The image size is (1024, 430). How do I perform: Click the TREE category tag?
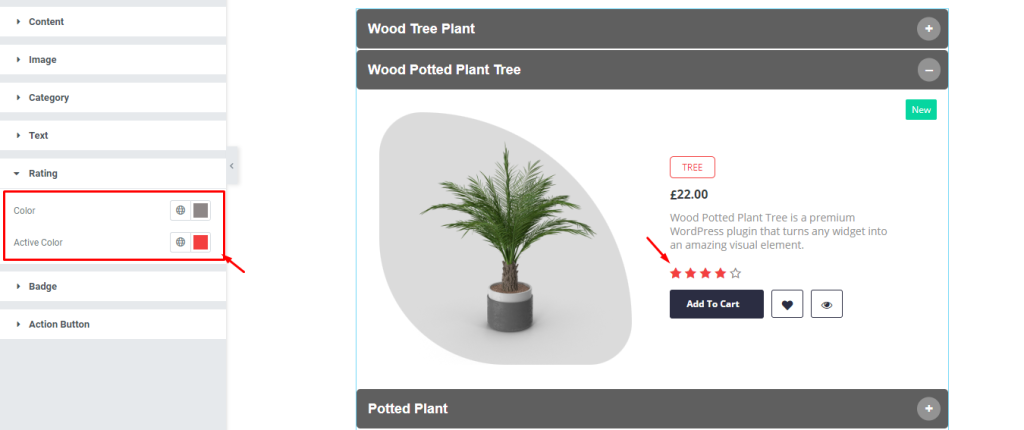coord(692,167)
